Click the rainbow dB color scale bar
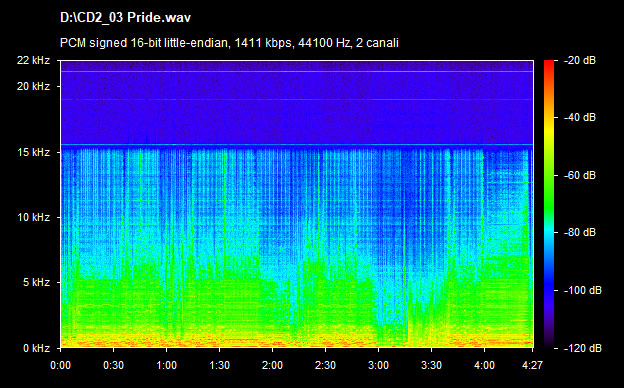 pos(549,204)
